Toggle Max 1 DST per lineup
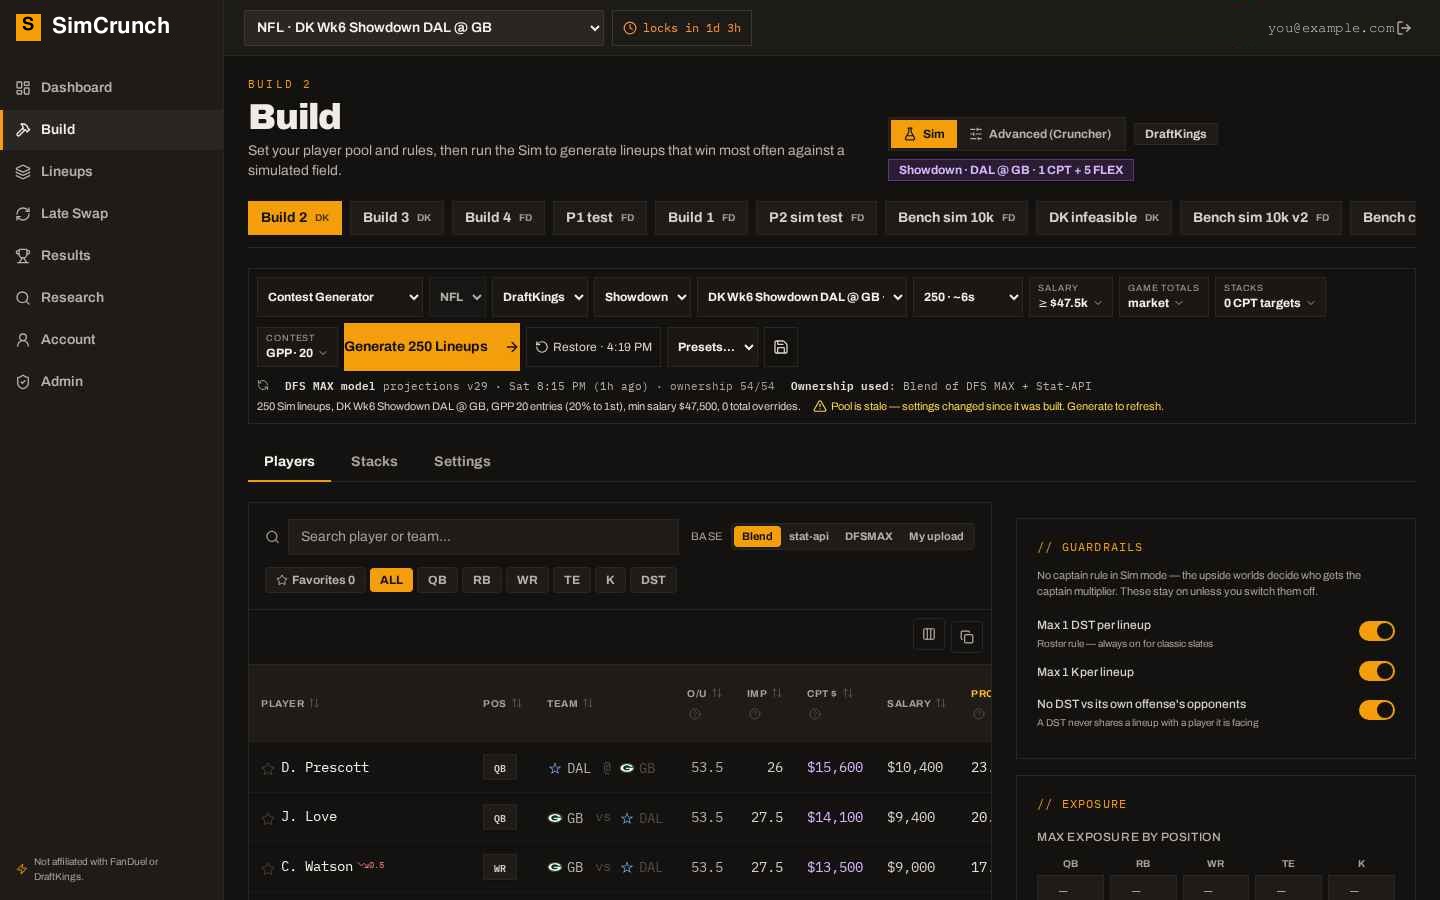The height and width of the screenshot is (900, 1440). [1377, 631]
